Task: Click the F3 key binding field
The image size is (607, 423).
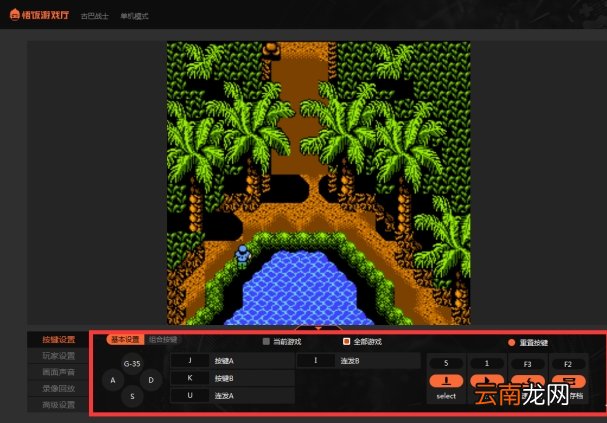Action: coord(527,364)
